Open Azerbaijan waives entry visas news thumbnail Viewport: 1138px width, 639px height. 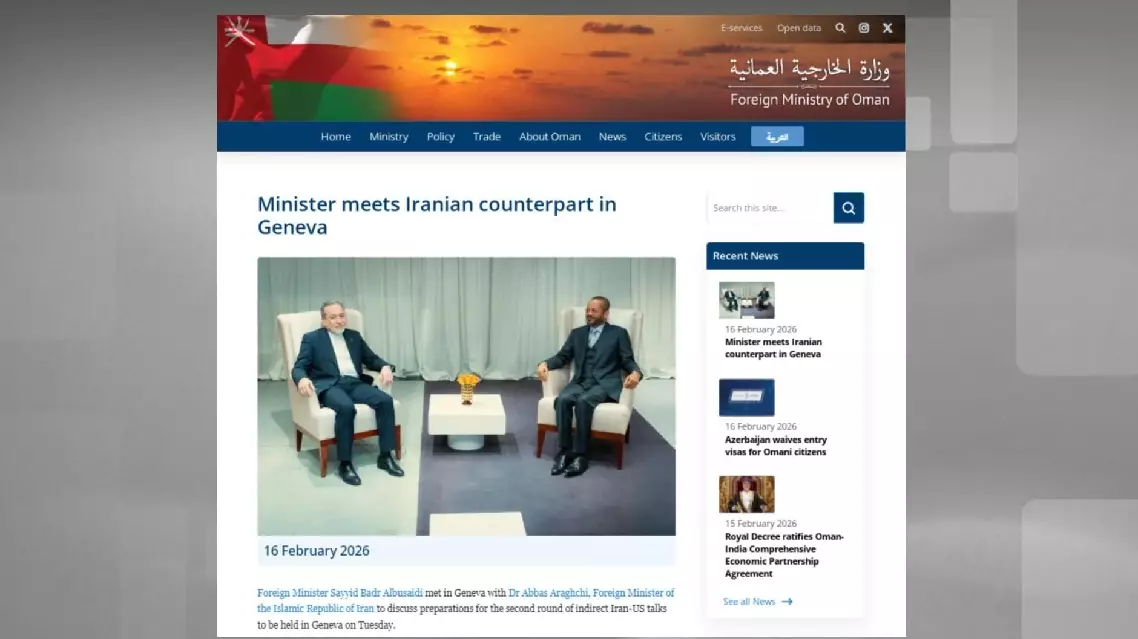(x=746, y=397)
